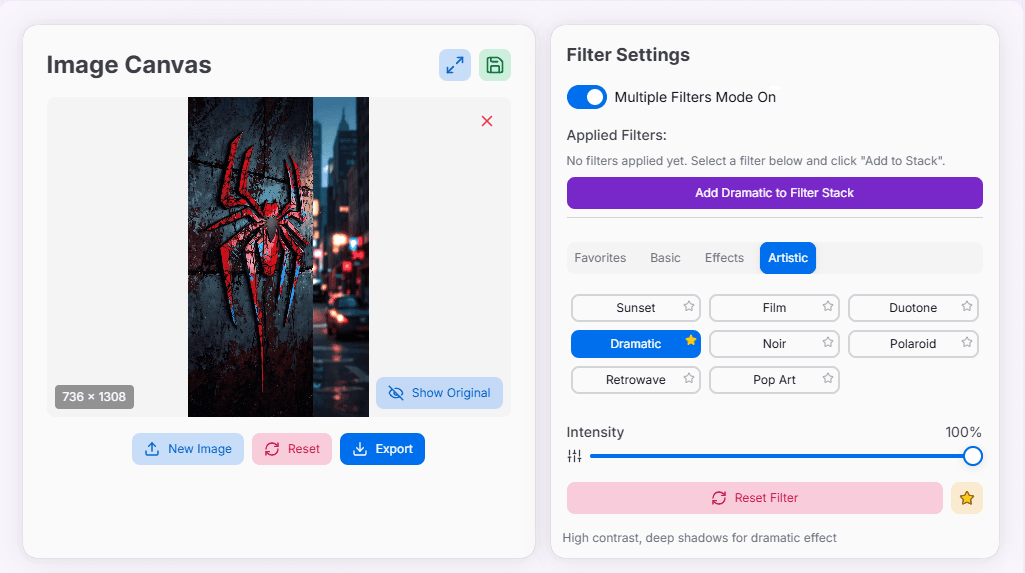Click the green save icon button
Viewport: 1025px width, 573px height.
pyautogui.click(x=495, y=65)
